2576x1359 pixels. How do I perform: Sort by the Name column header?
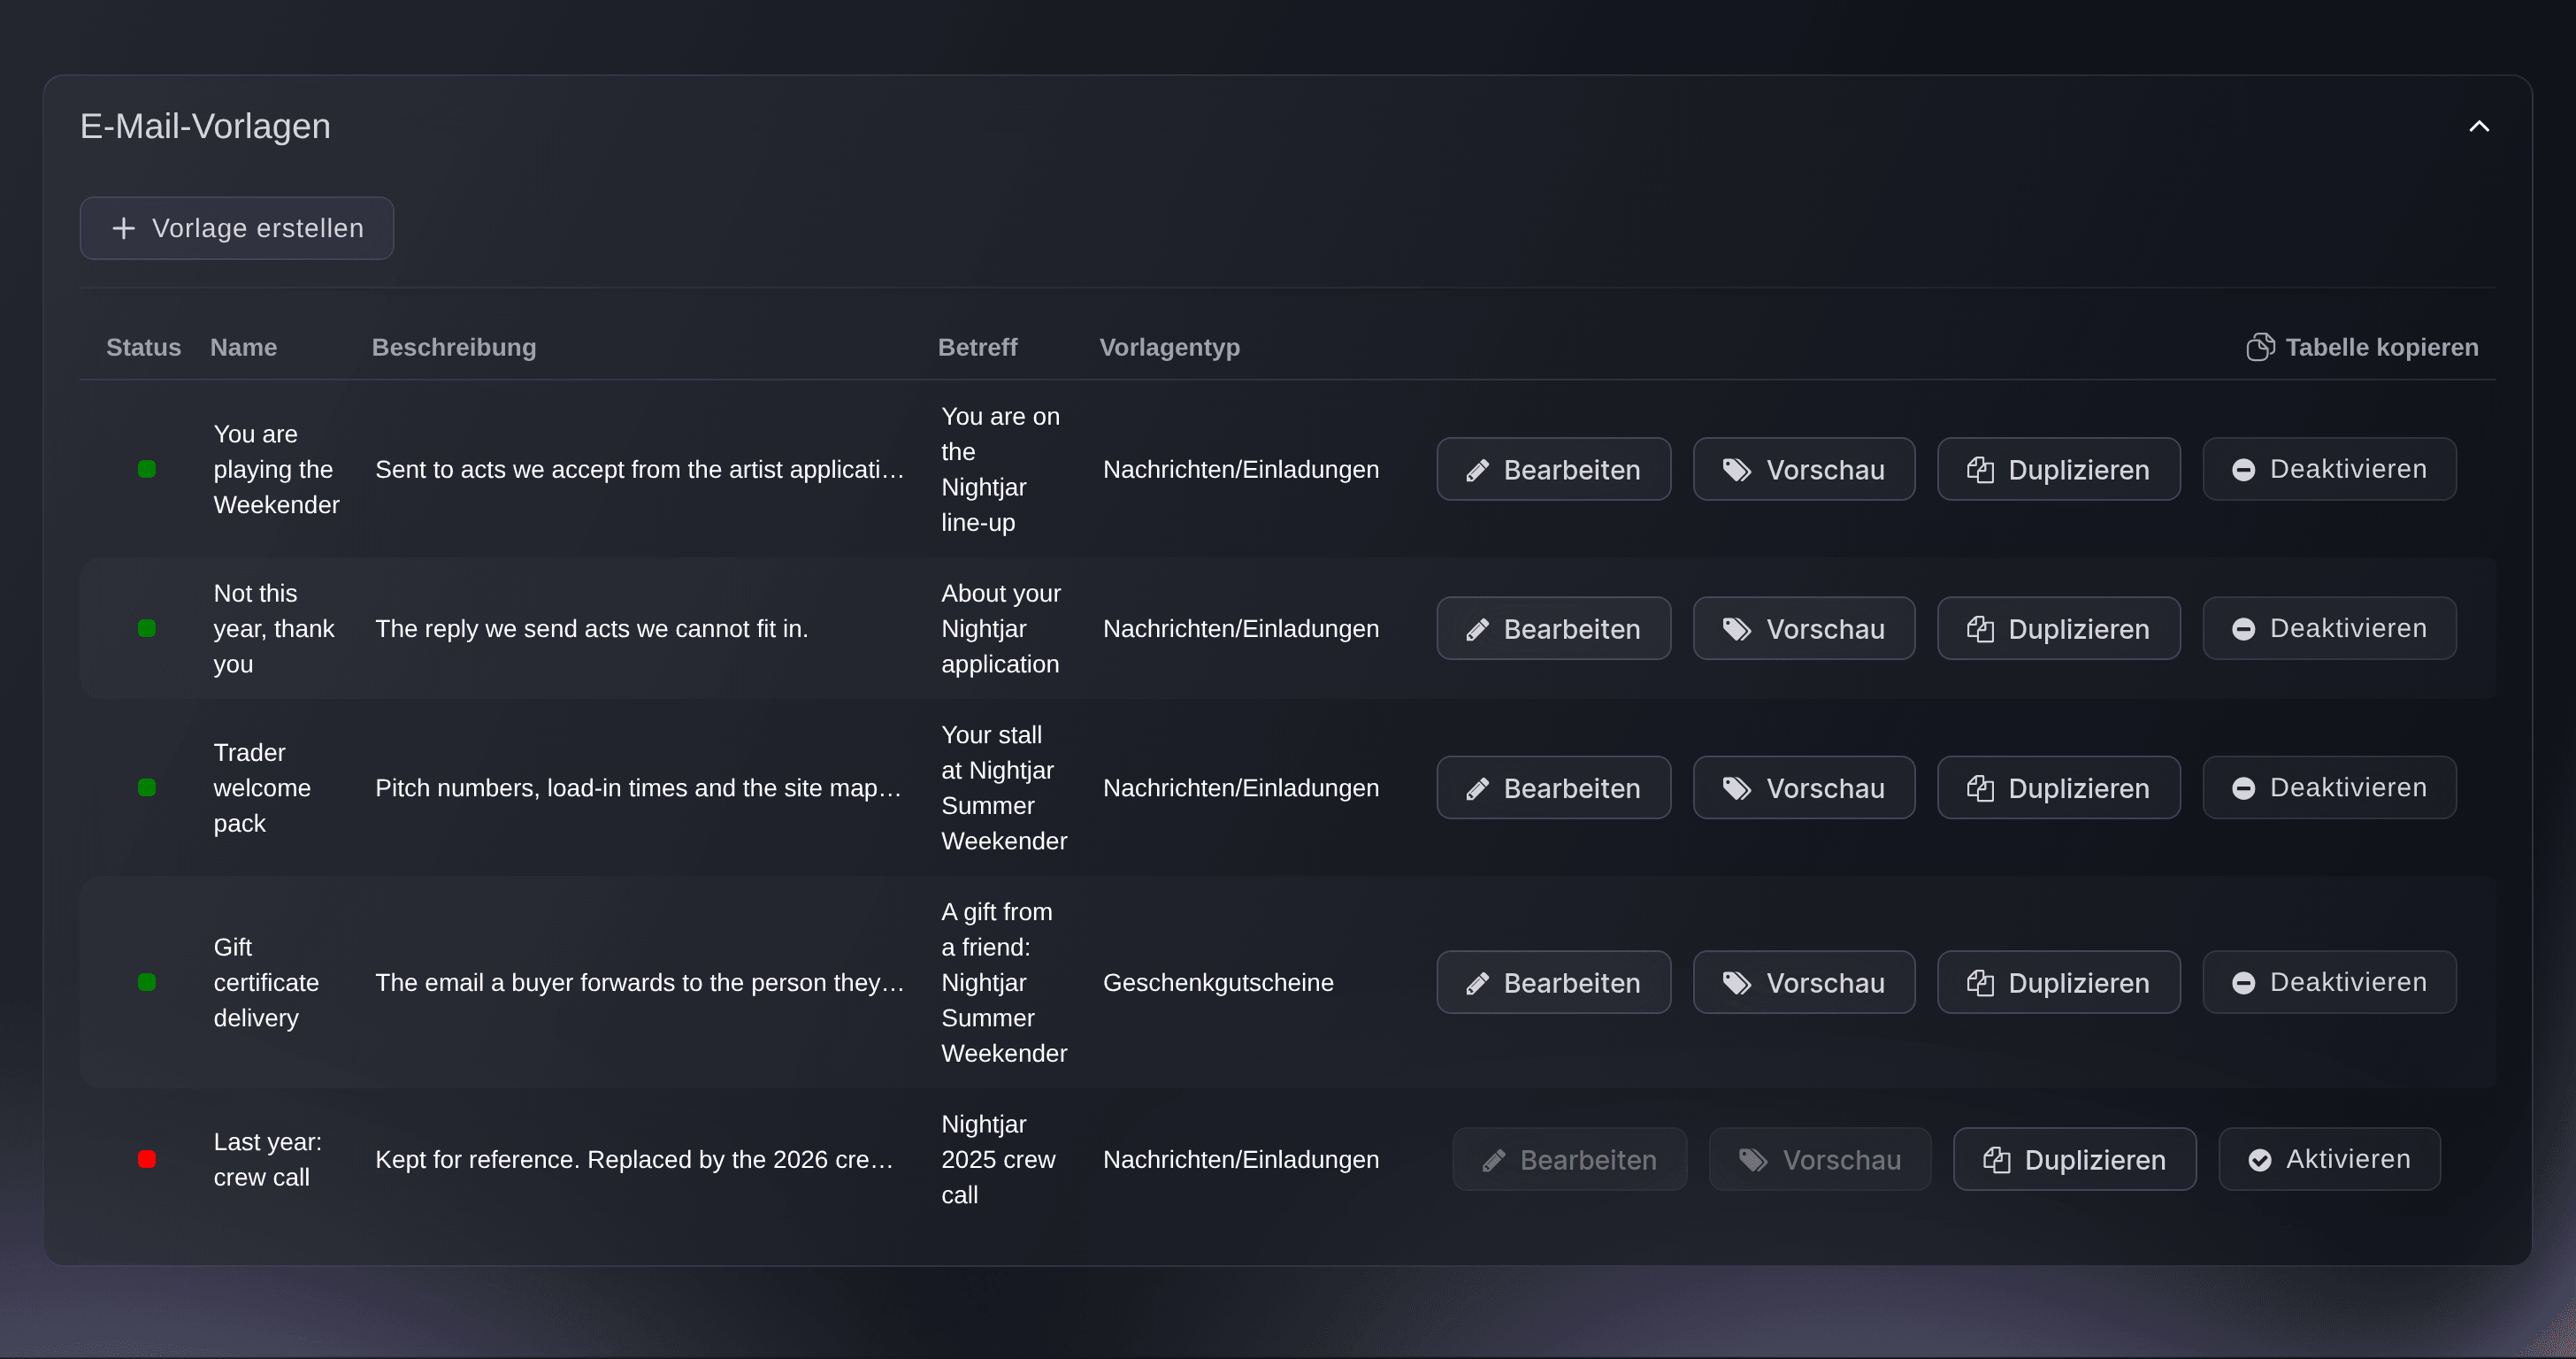243,347
